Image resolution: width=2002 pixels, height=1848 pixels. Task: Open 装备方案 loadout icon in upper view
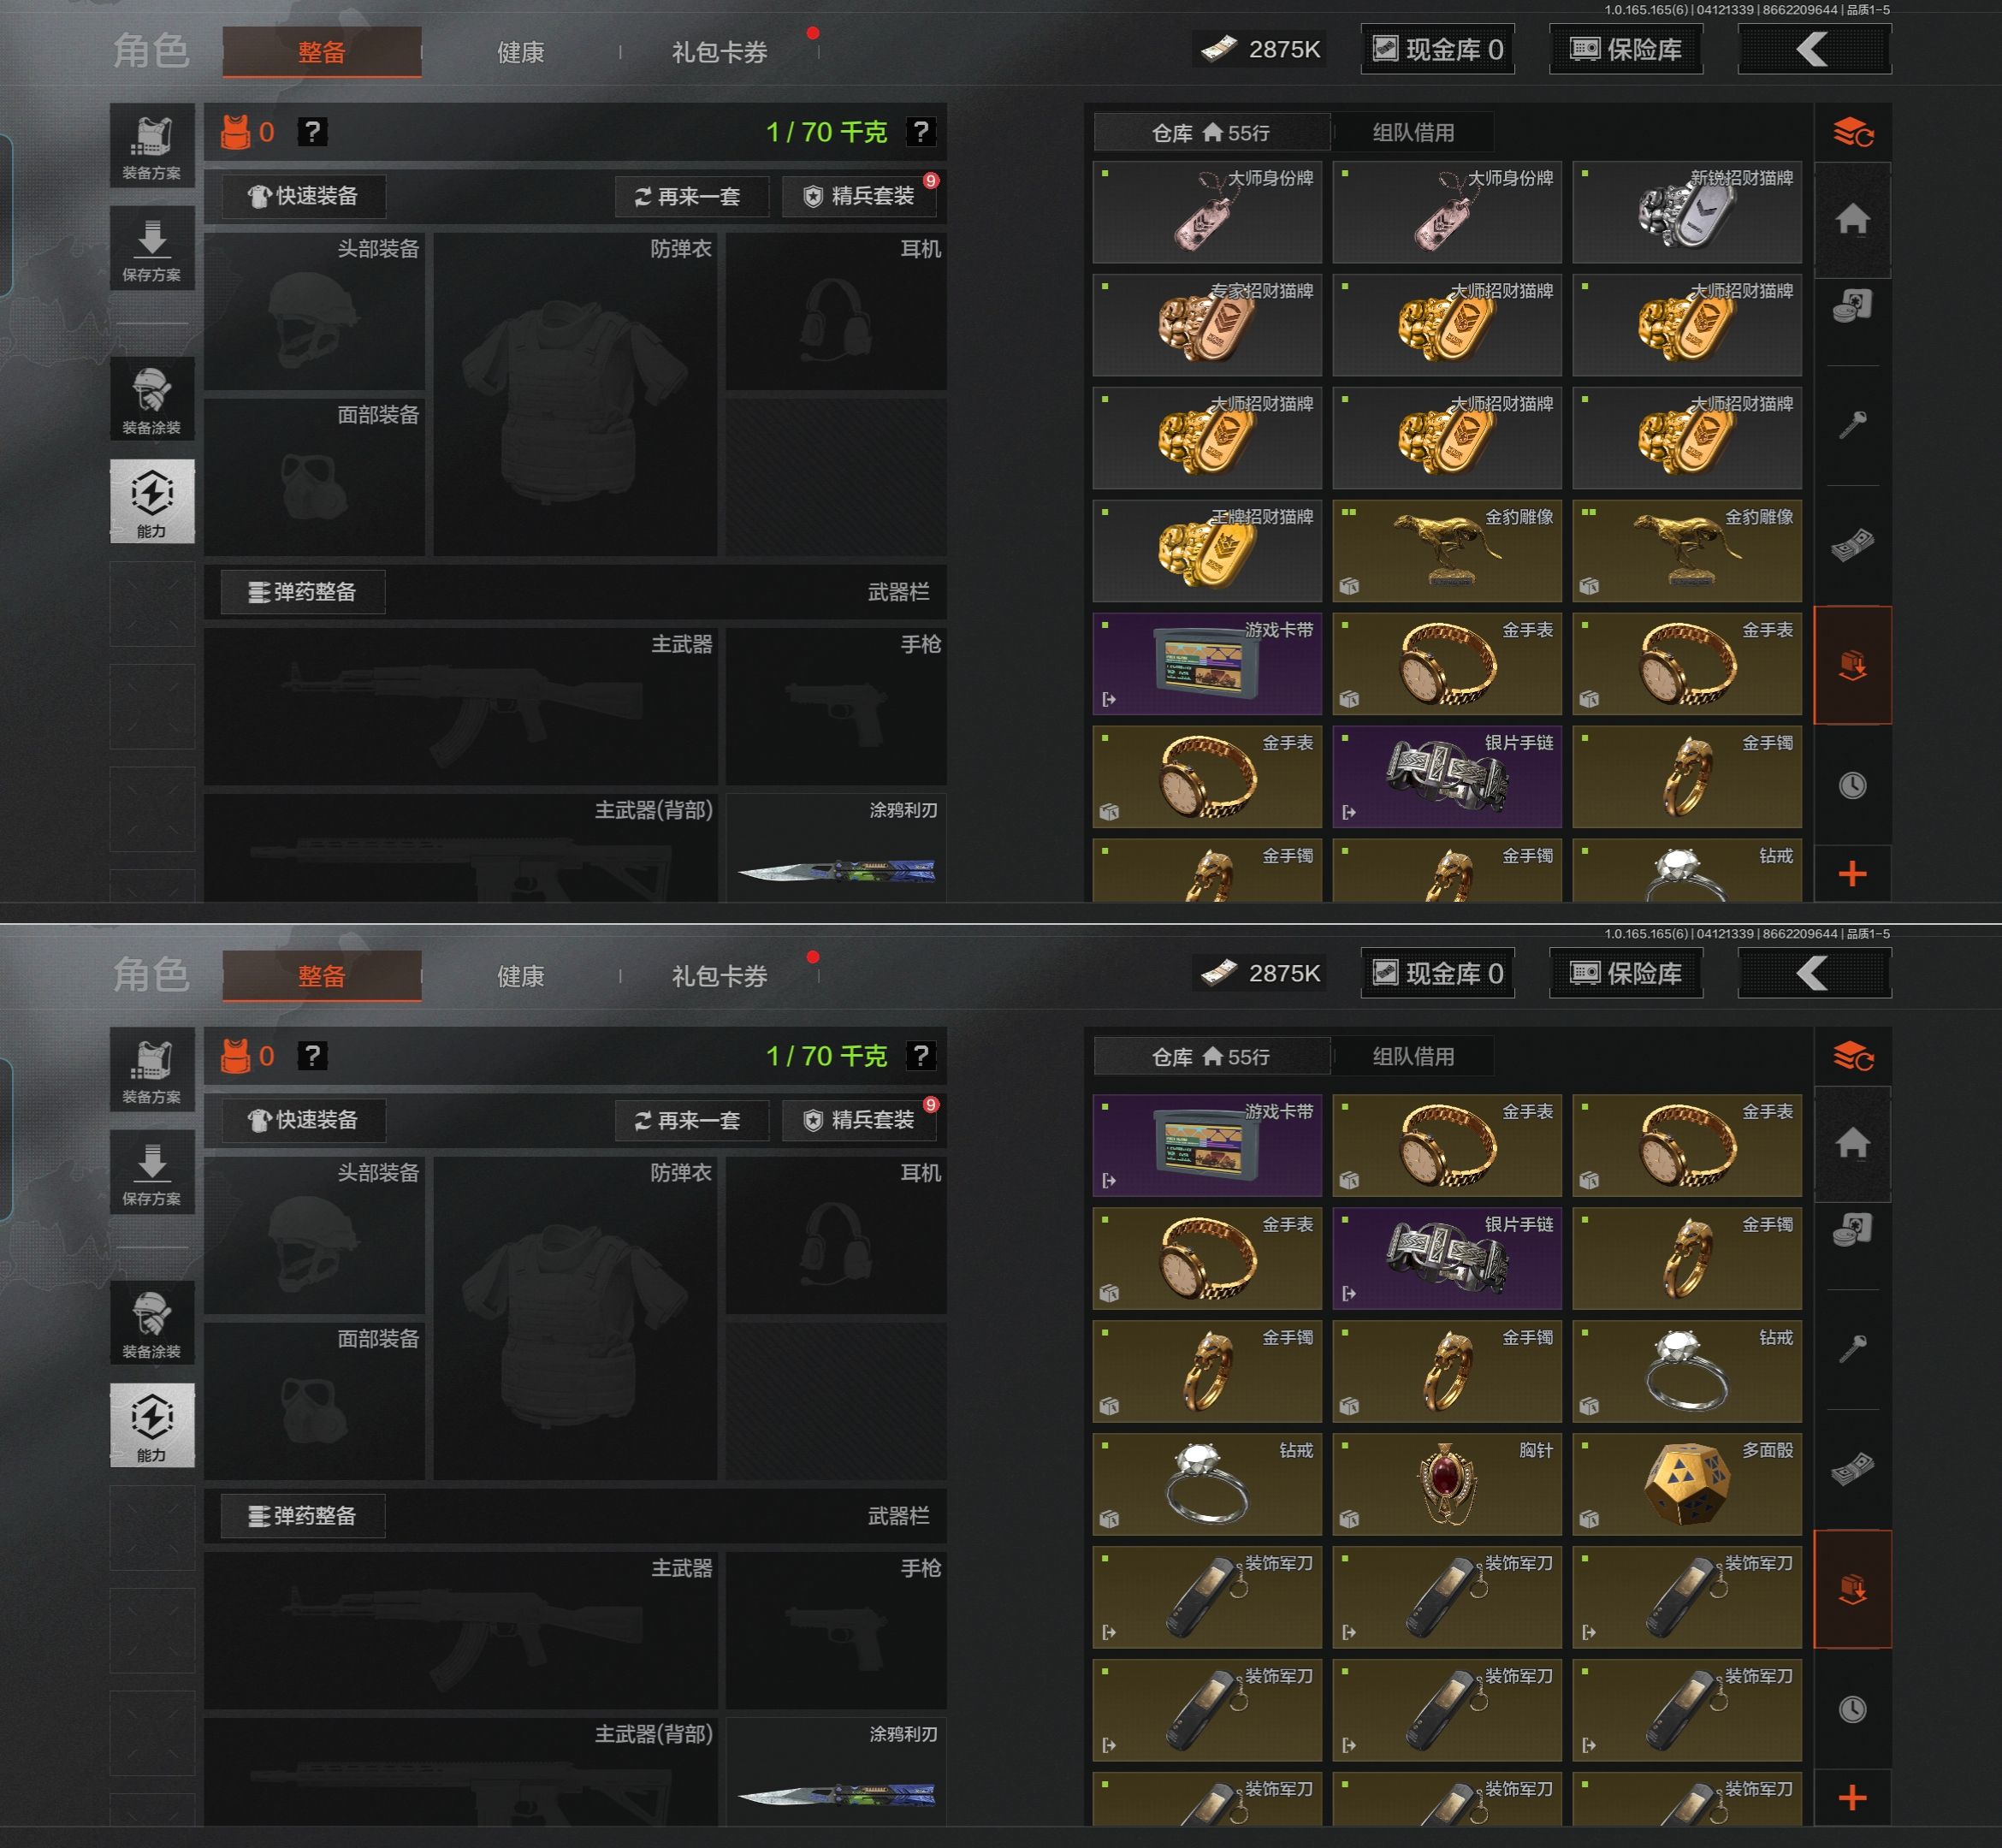click(x=152, y=145)
